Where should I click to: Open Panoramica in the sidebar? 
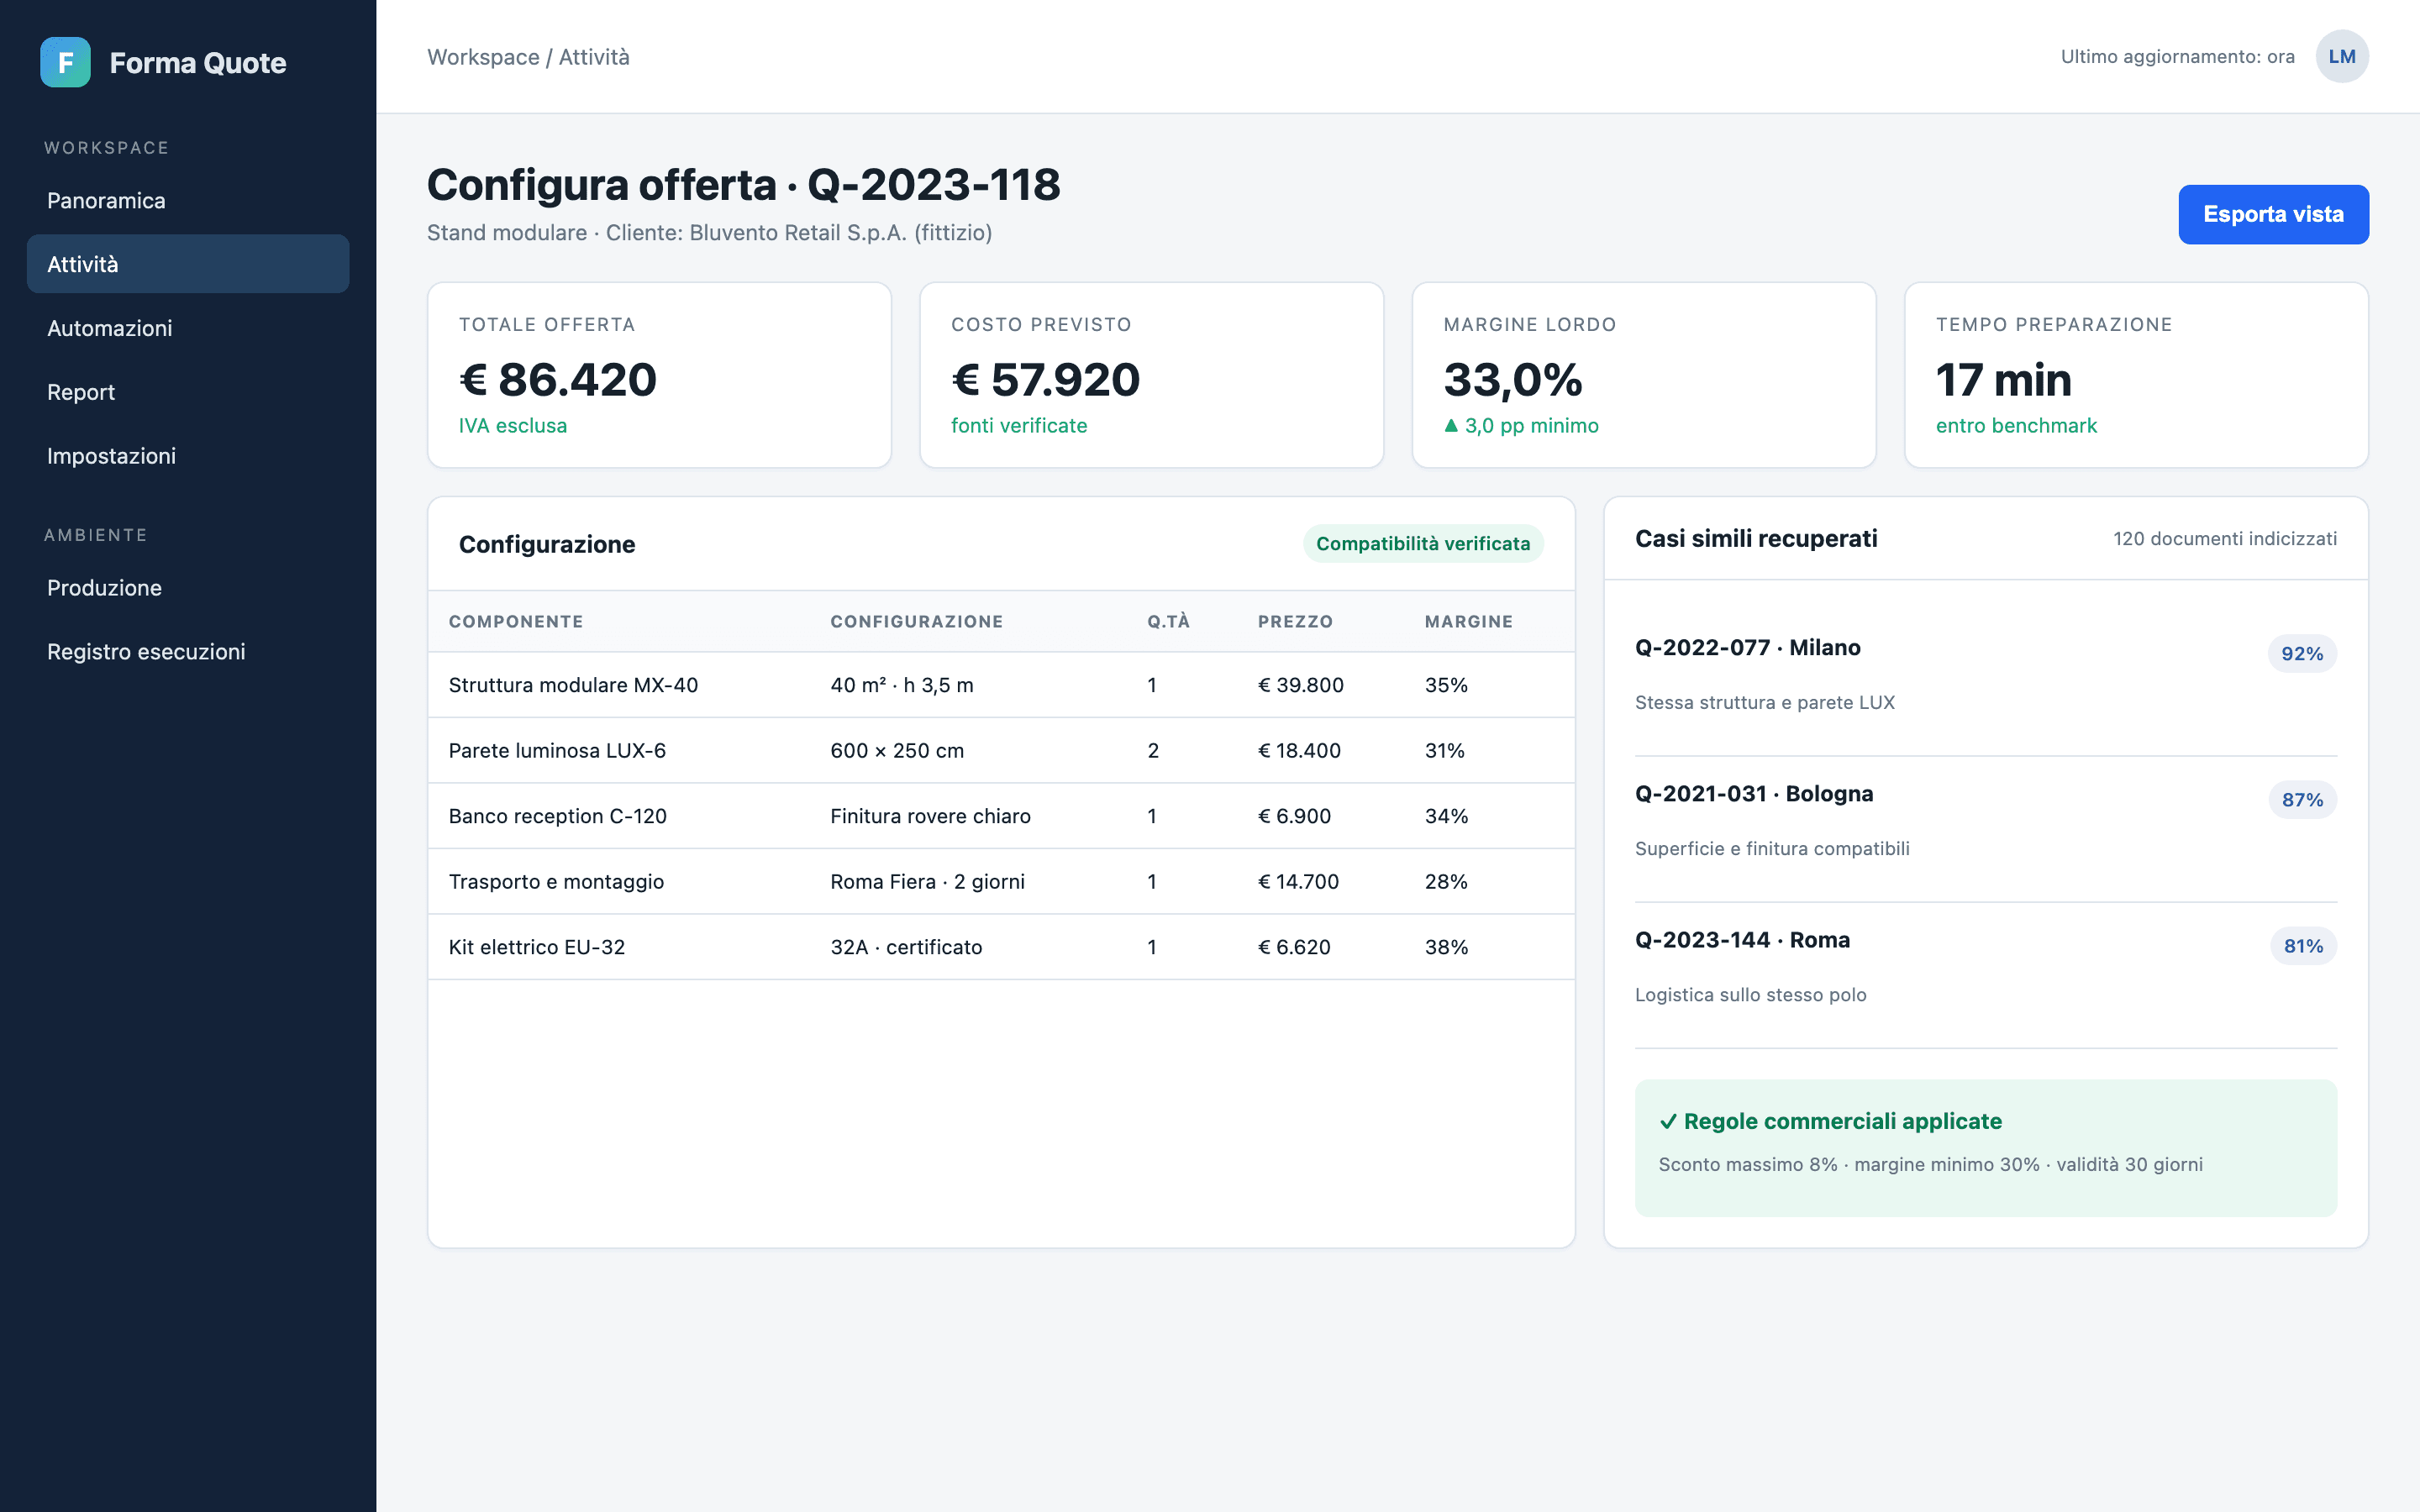188,200
